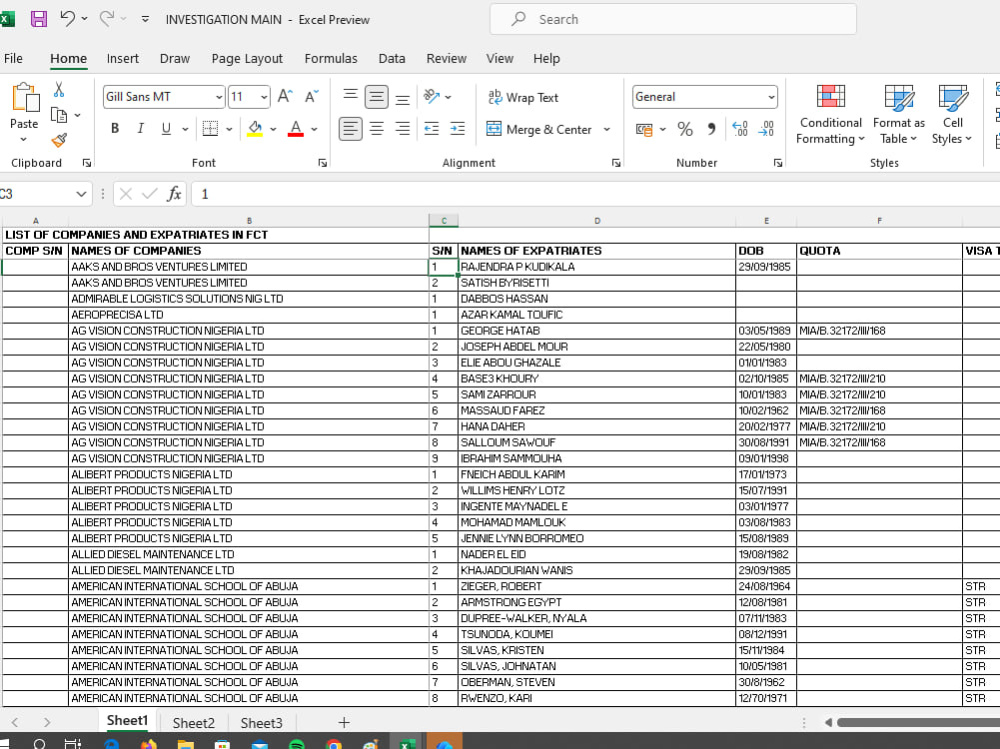Click the Borders icon
This screenshot has width=1000, height=749.
pyautogui.click(x=210, y=128)
